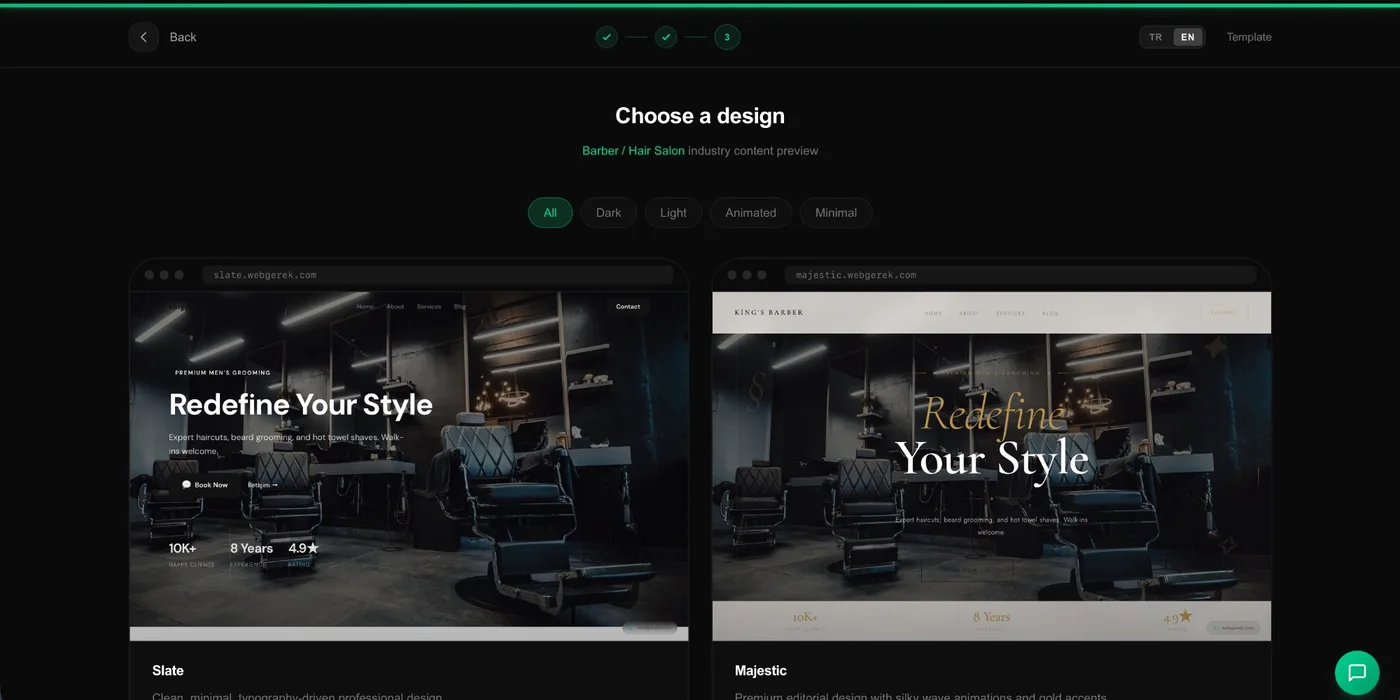This screenshot has height=700, width=1400.
Task: Click the Contact button in Slate preview
Action: tap(627, 306)
